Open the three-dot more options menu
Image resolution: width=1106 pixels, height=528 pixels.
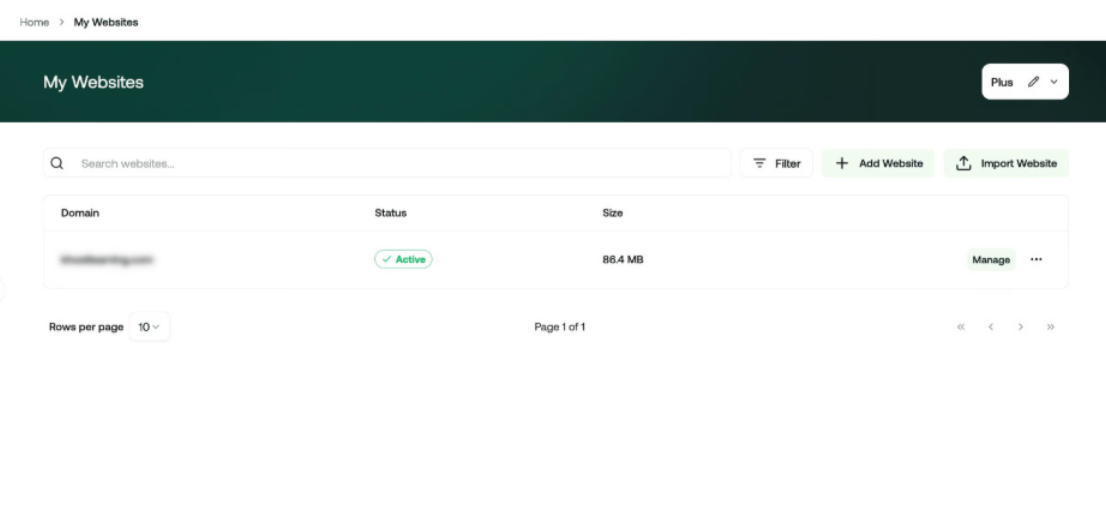pyautogui.click(x=1036, y=259)
